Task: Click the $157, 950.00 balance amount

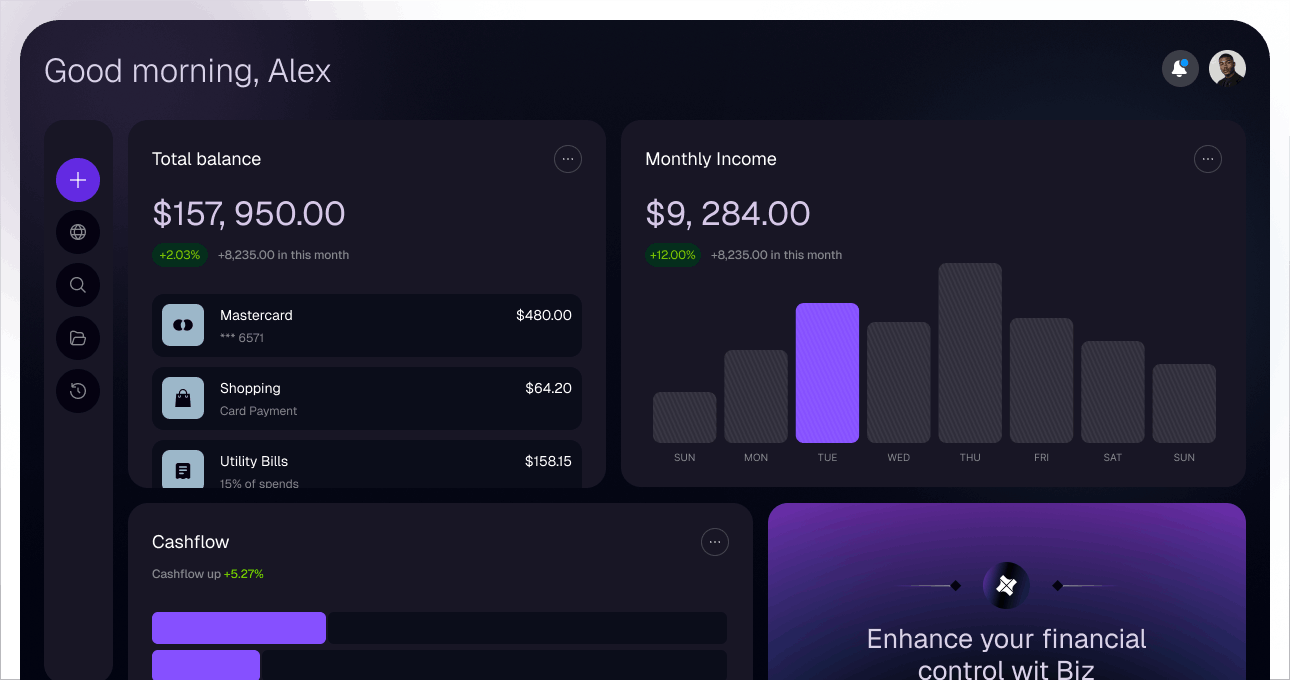Action: pos(249,213)
